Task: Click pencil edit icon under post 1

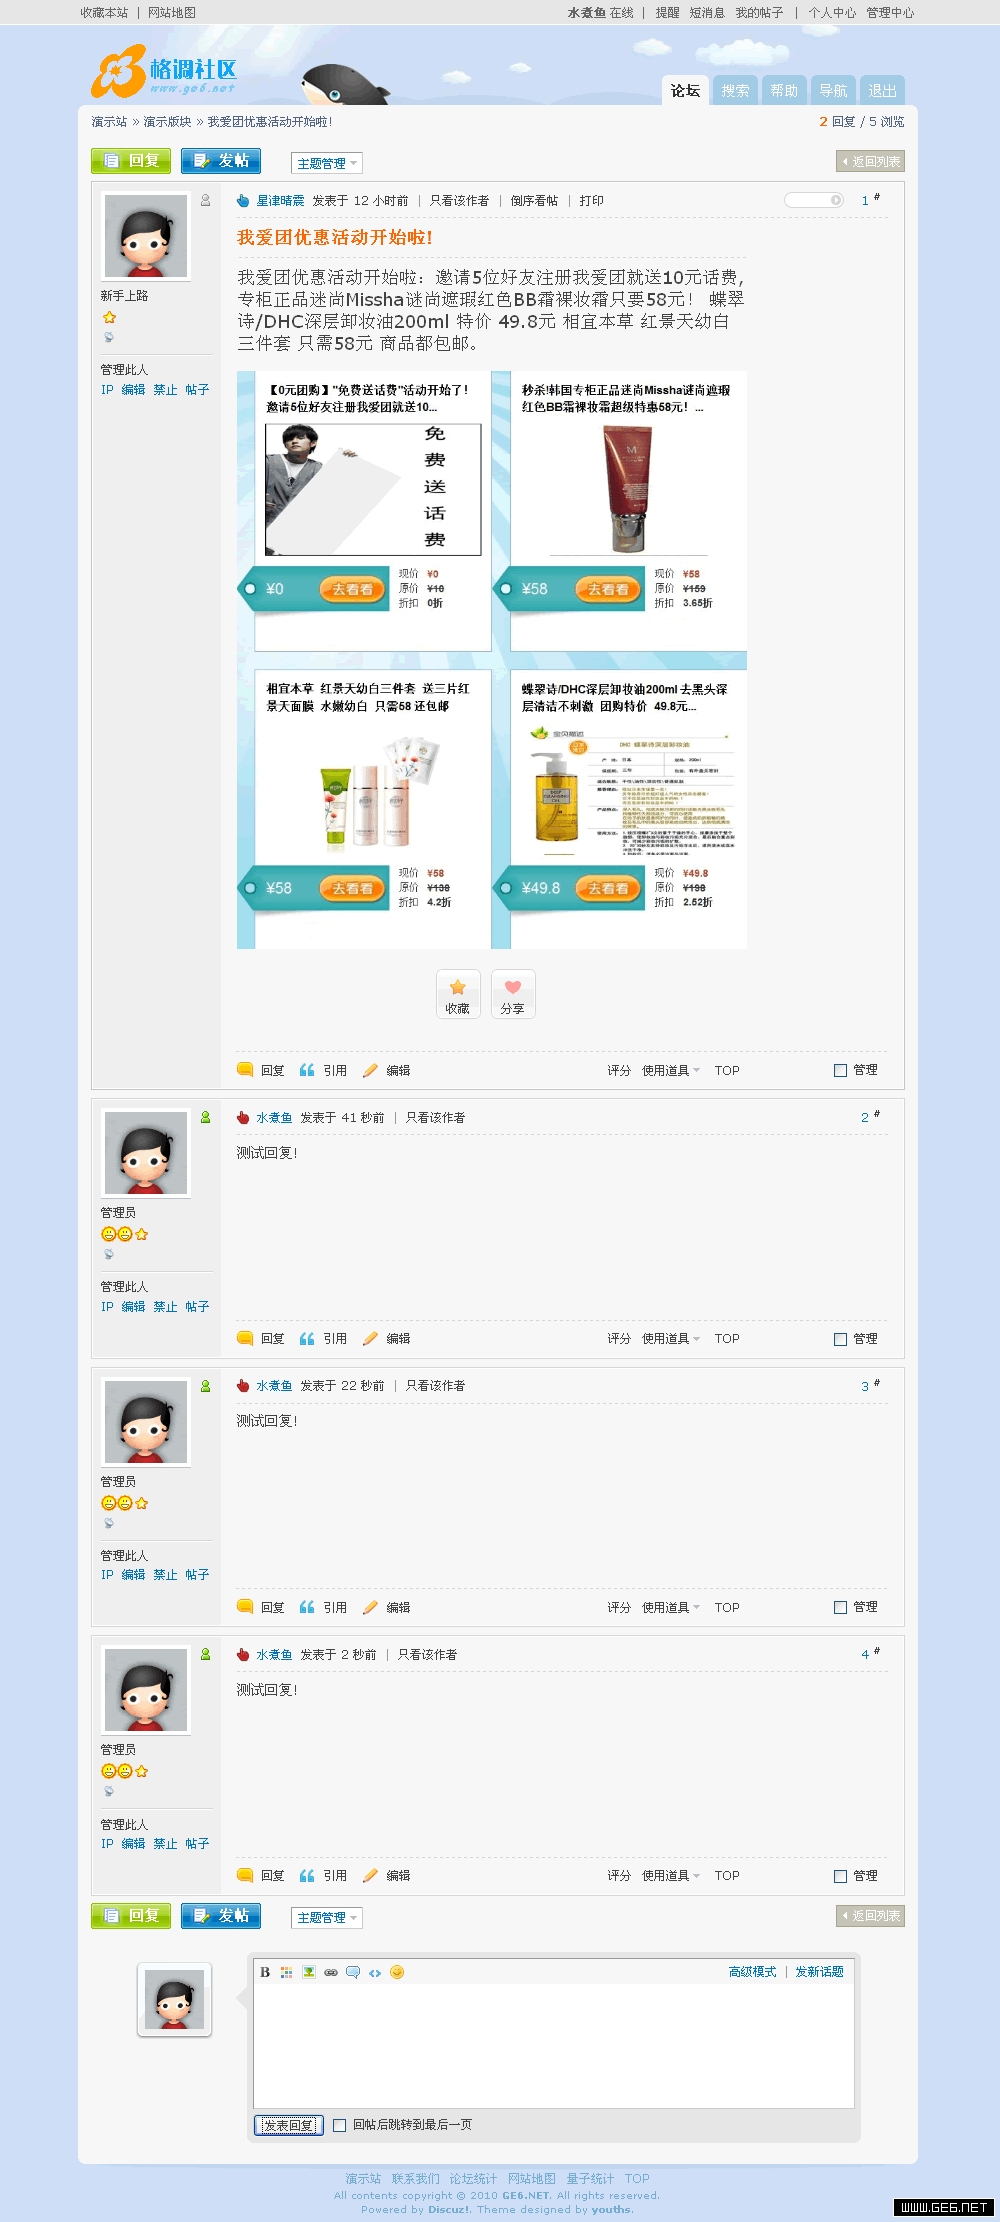Action: point(370,1070)
